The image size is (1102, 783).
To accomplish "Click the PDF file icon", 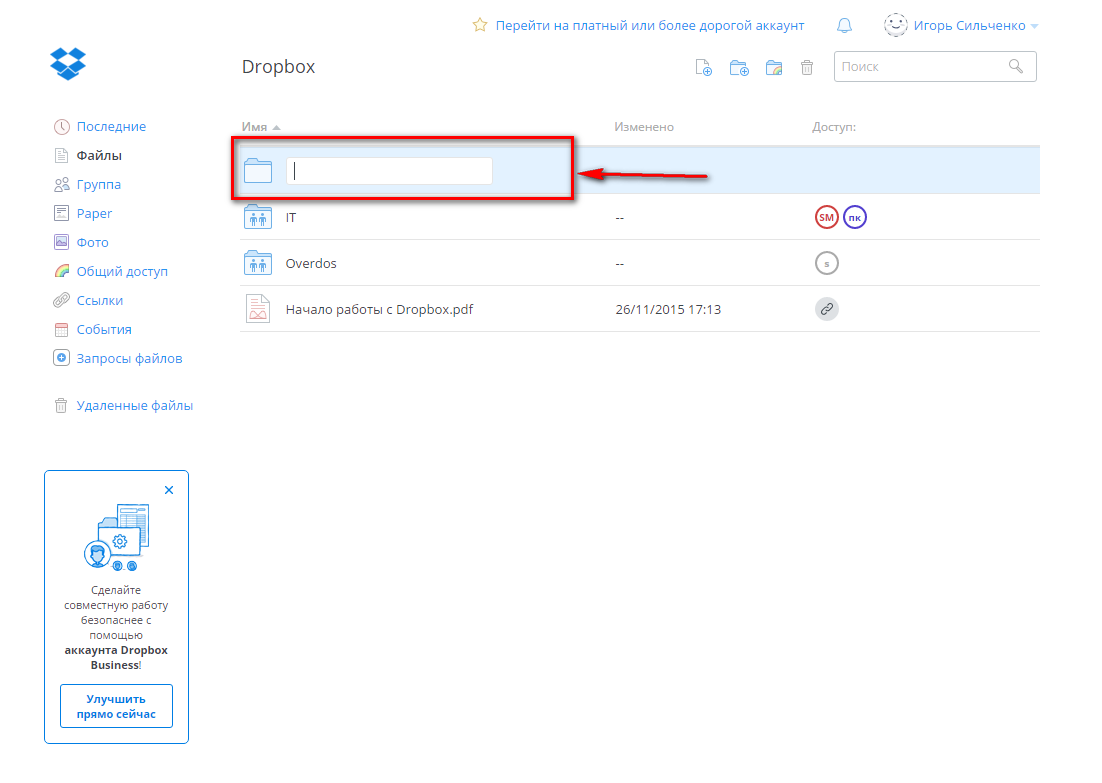I will (x=258, y=309).
